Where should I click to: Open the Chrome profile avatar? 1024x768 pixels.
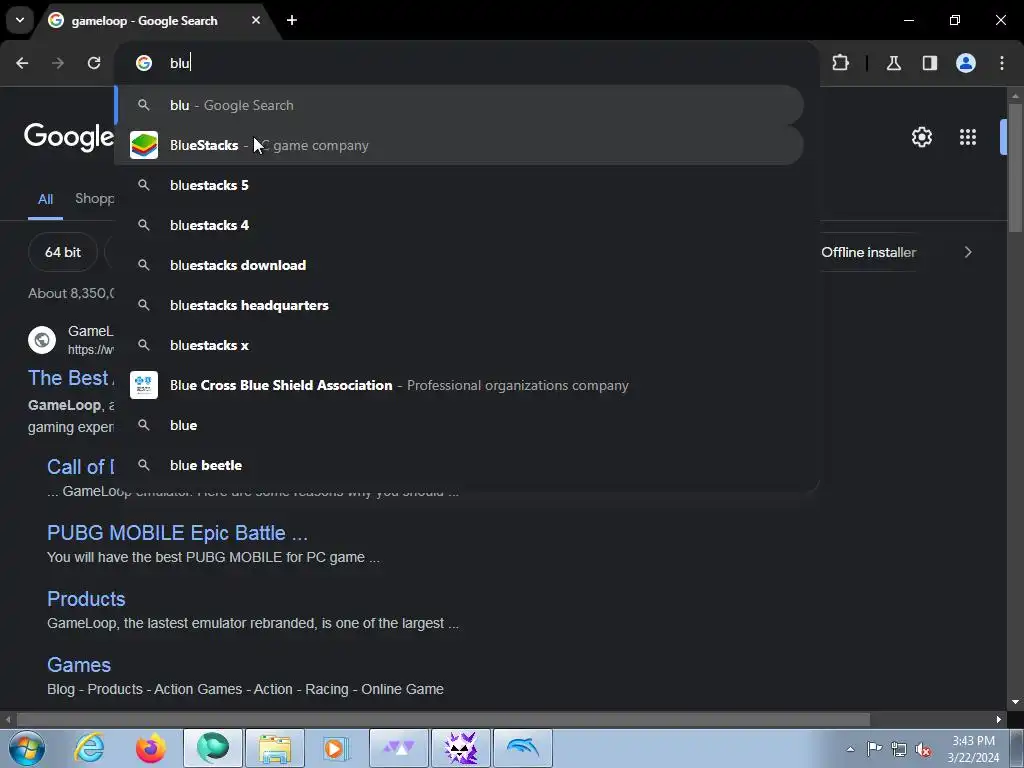pyautogui.click(x=966, y=63)
